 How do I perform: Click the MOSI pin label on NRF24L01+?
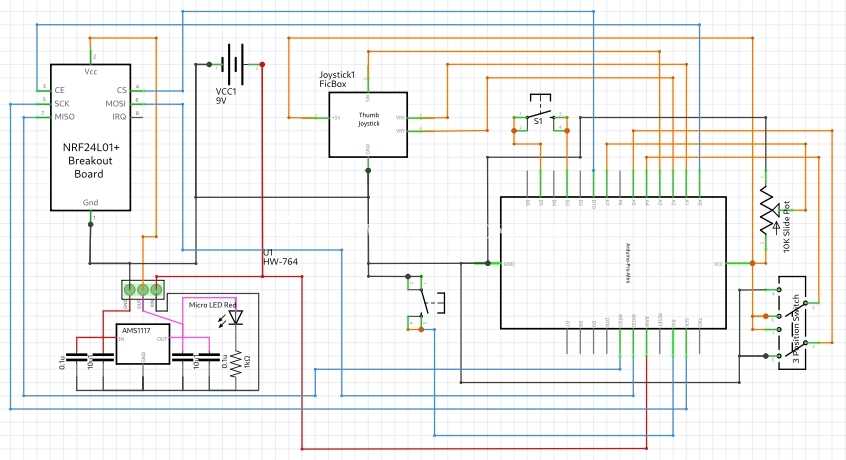115,104
